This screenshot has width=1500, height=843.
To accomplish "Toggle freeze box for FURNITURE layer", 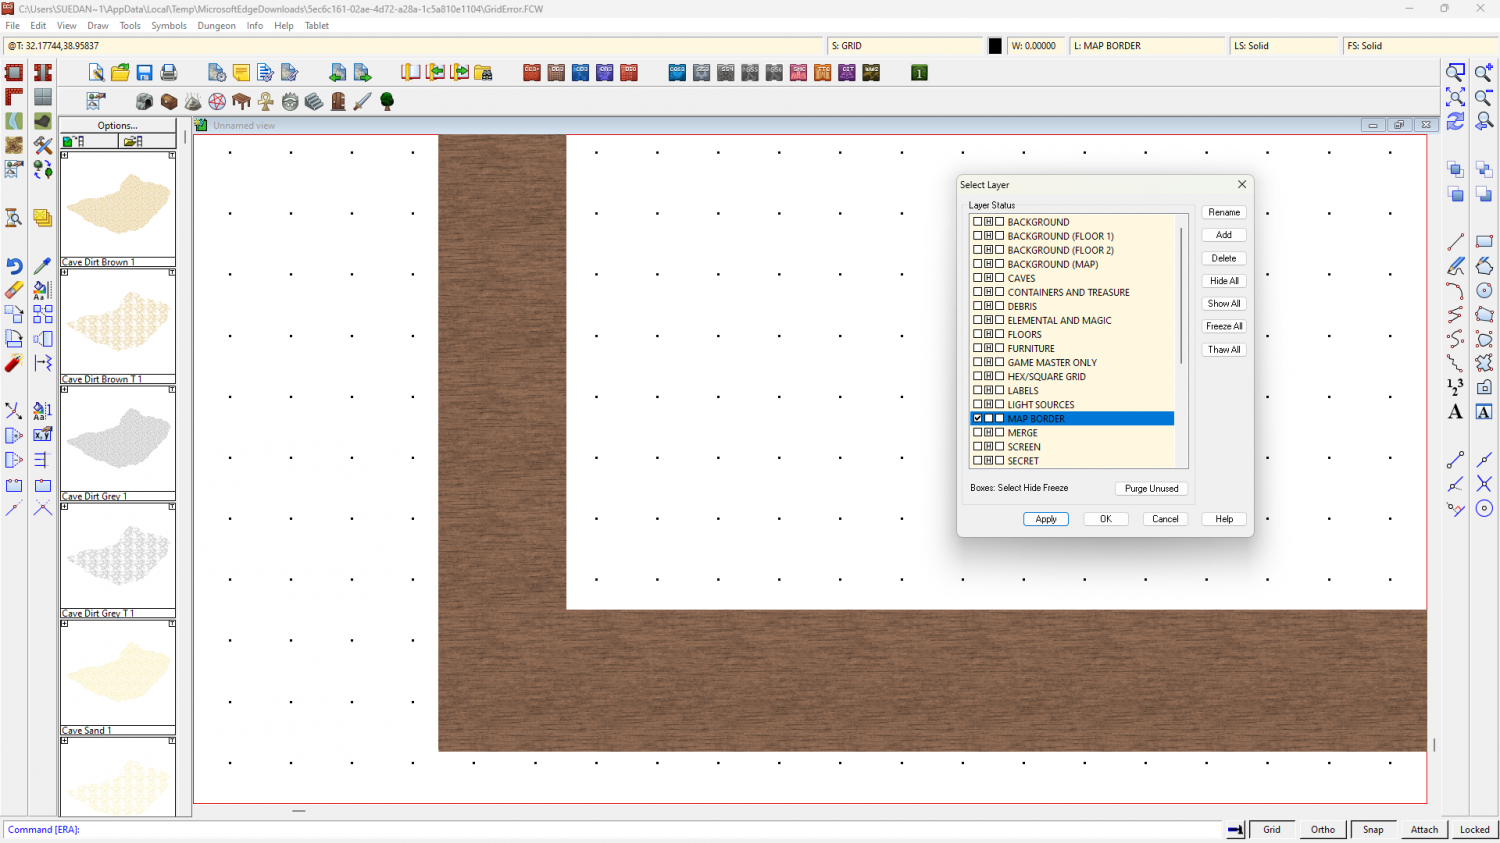I will 1000,348.
